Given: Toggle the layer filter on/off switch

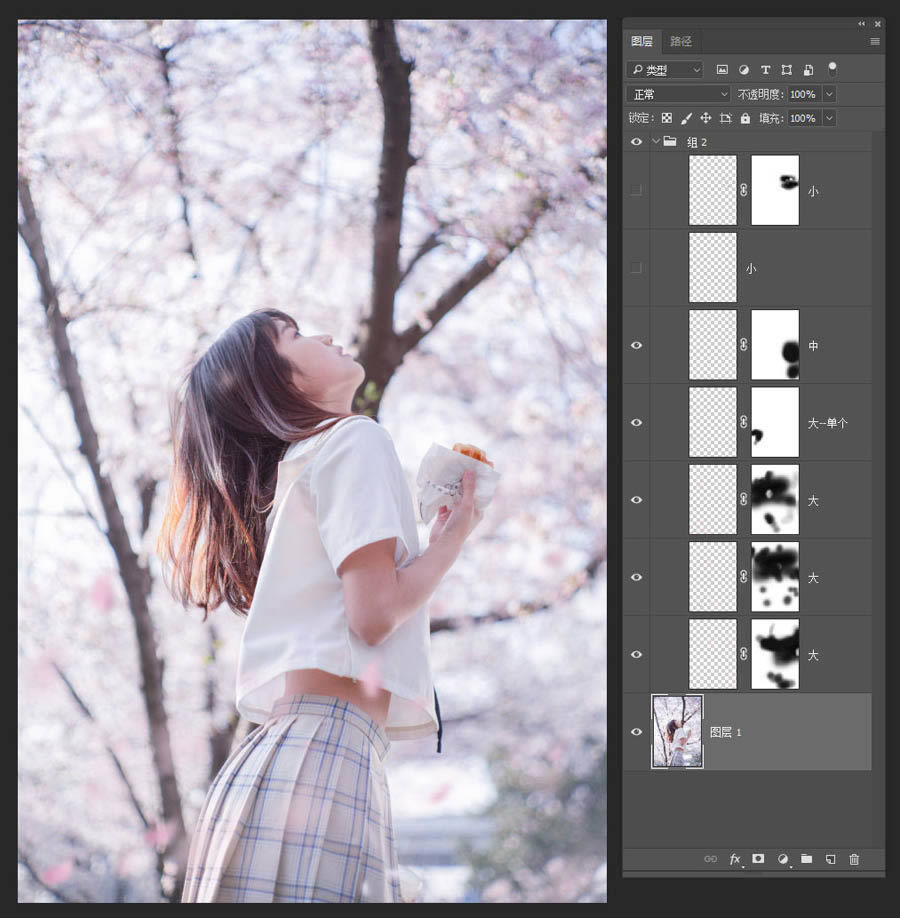Looking at the screenshot, I should click(x=832, y=69).
